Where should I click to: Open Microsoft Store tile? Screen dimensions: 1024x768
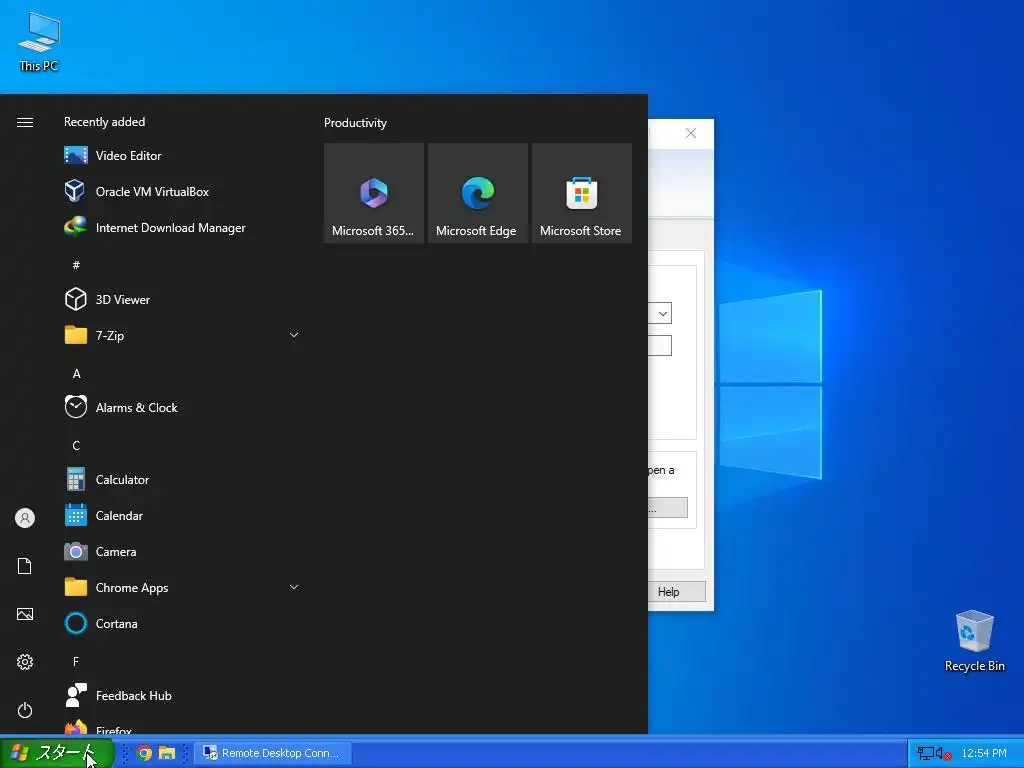(581, 193)
